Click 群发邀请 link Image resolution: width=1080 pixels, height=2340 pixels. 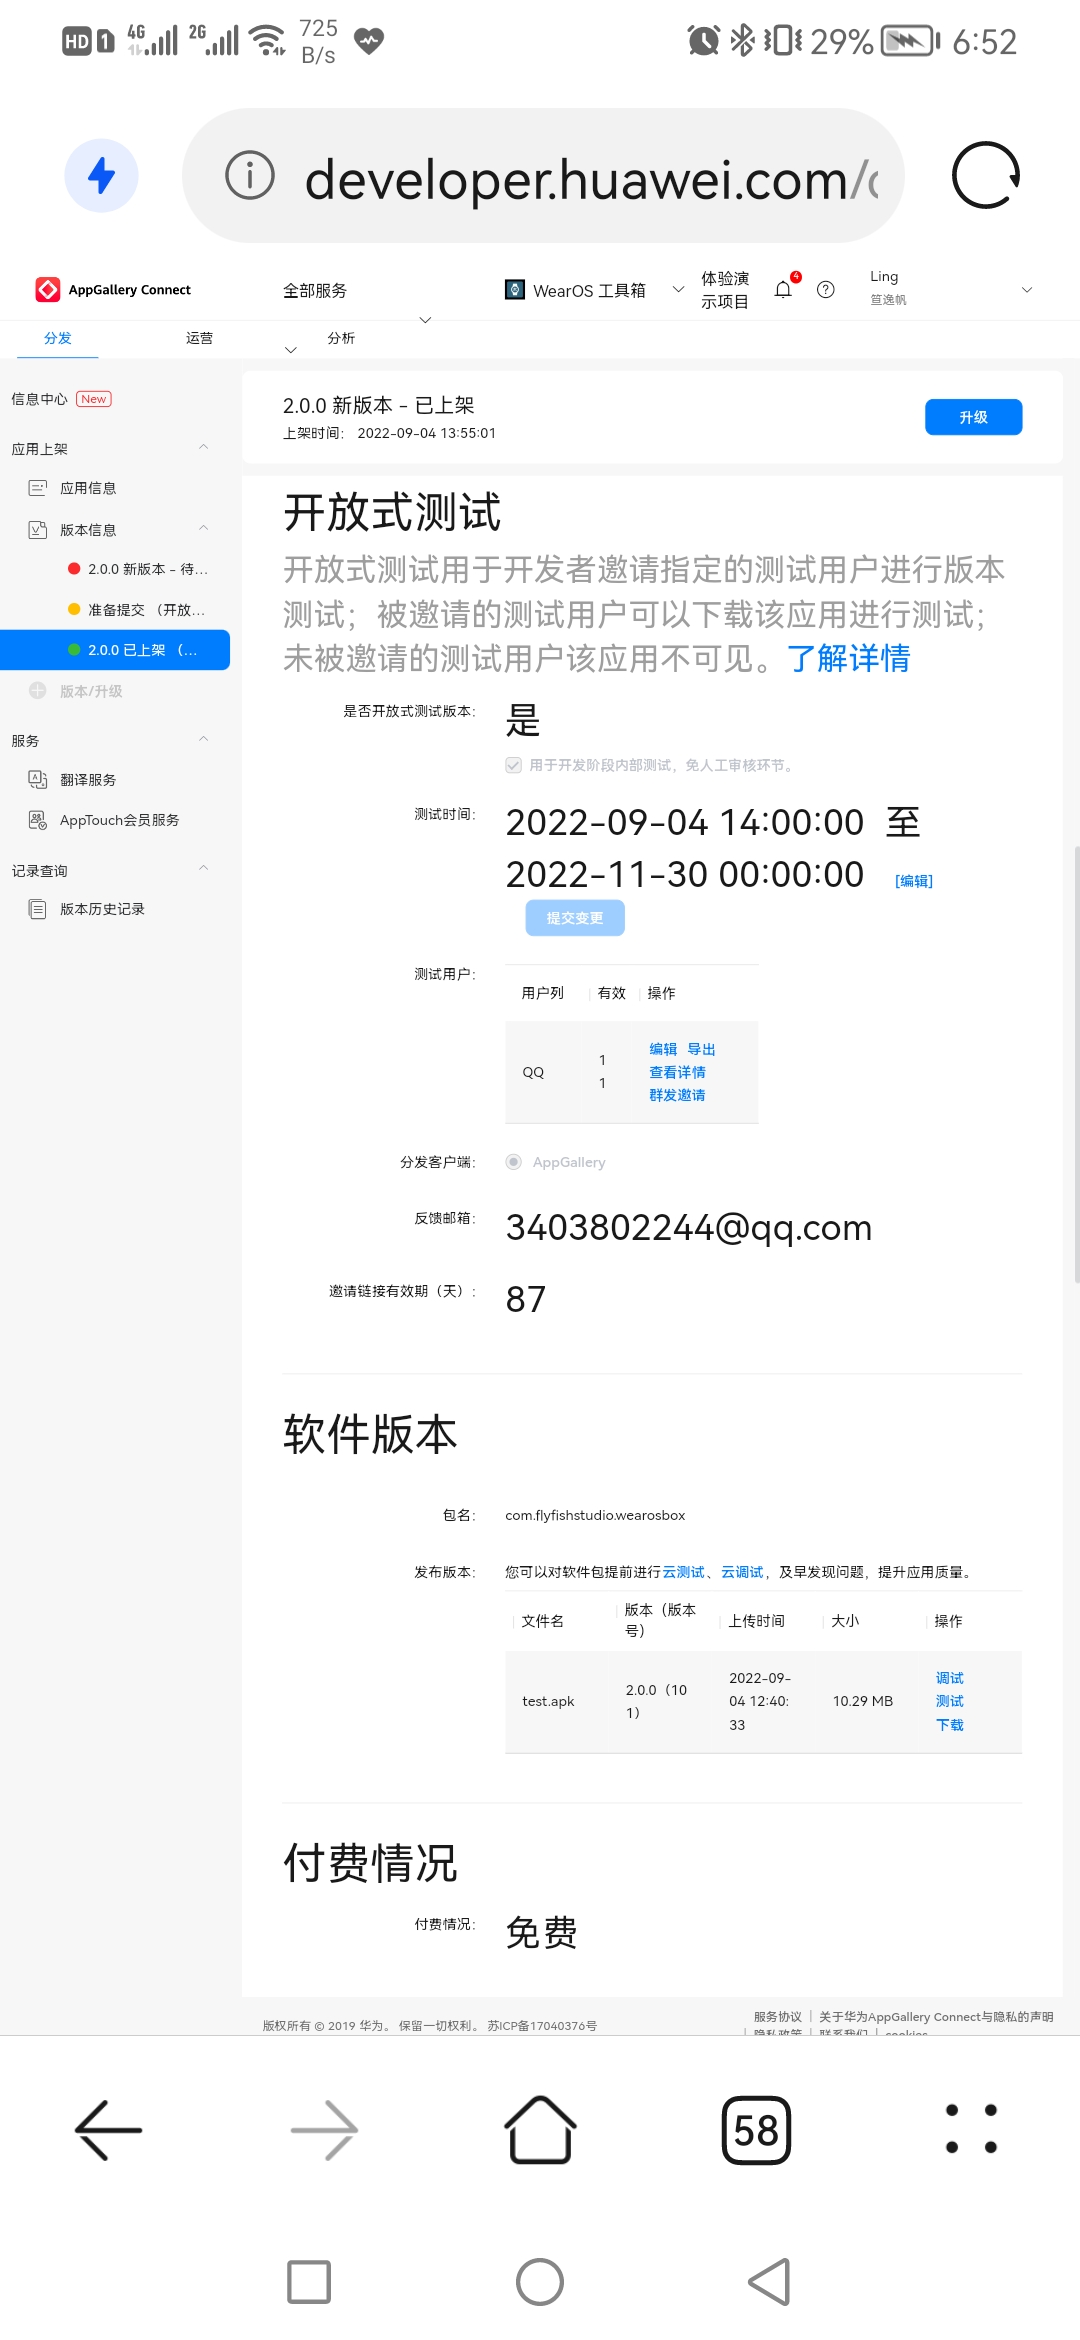[677, 1095]
